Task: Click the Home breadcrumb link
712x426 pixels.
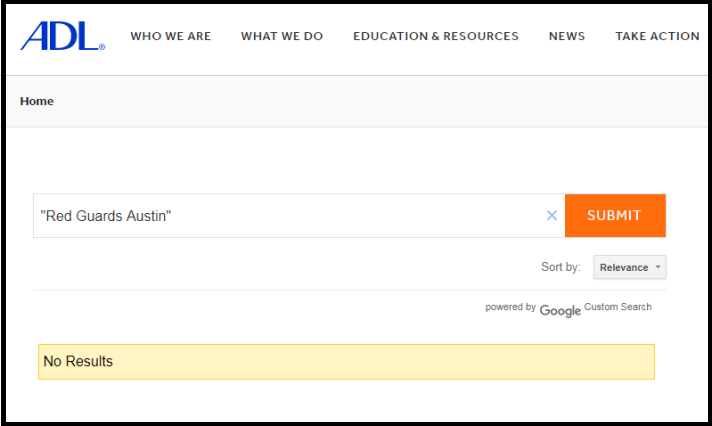Action: pyautogui.click(x=37, y=101)
